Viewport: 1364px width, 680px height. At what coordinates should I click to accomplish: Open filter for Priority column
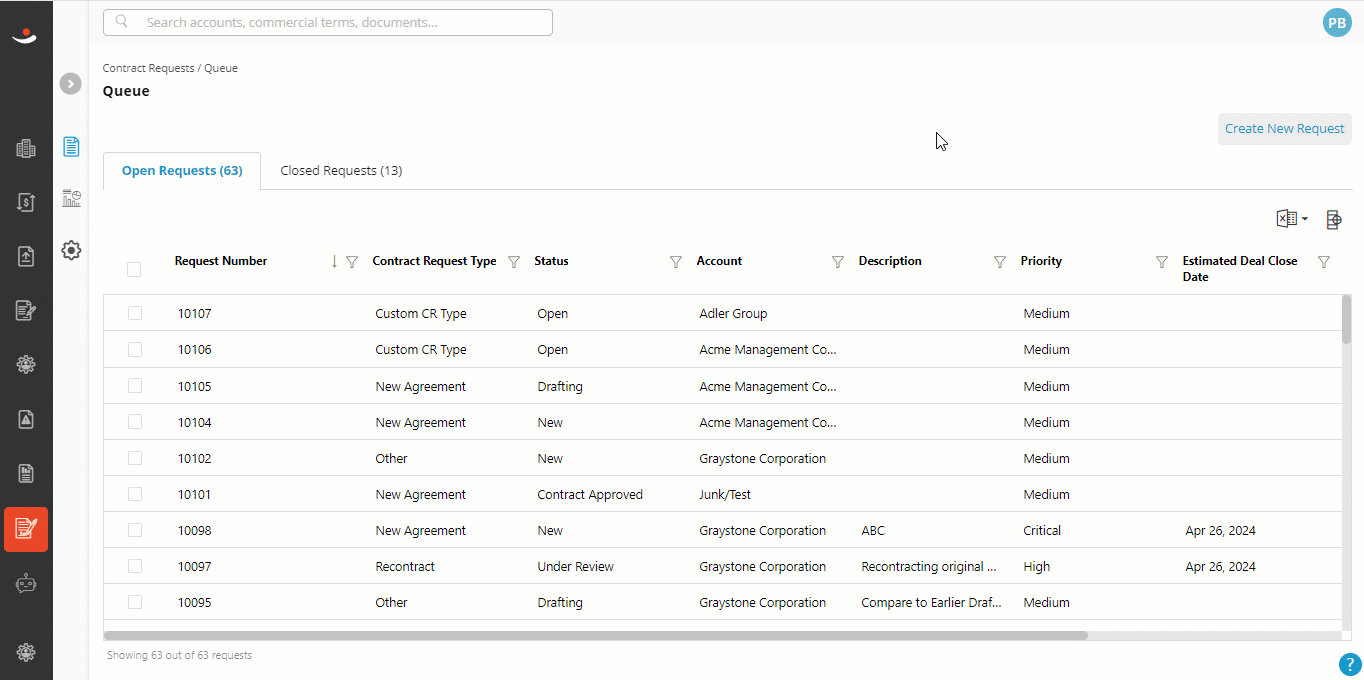coord(1162,262)
